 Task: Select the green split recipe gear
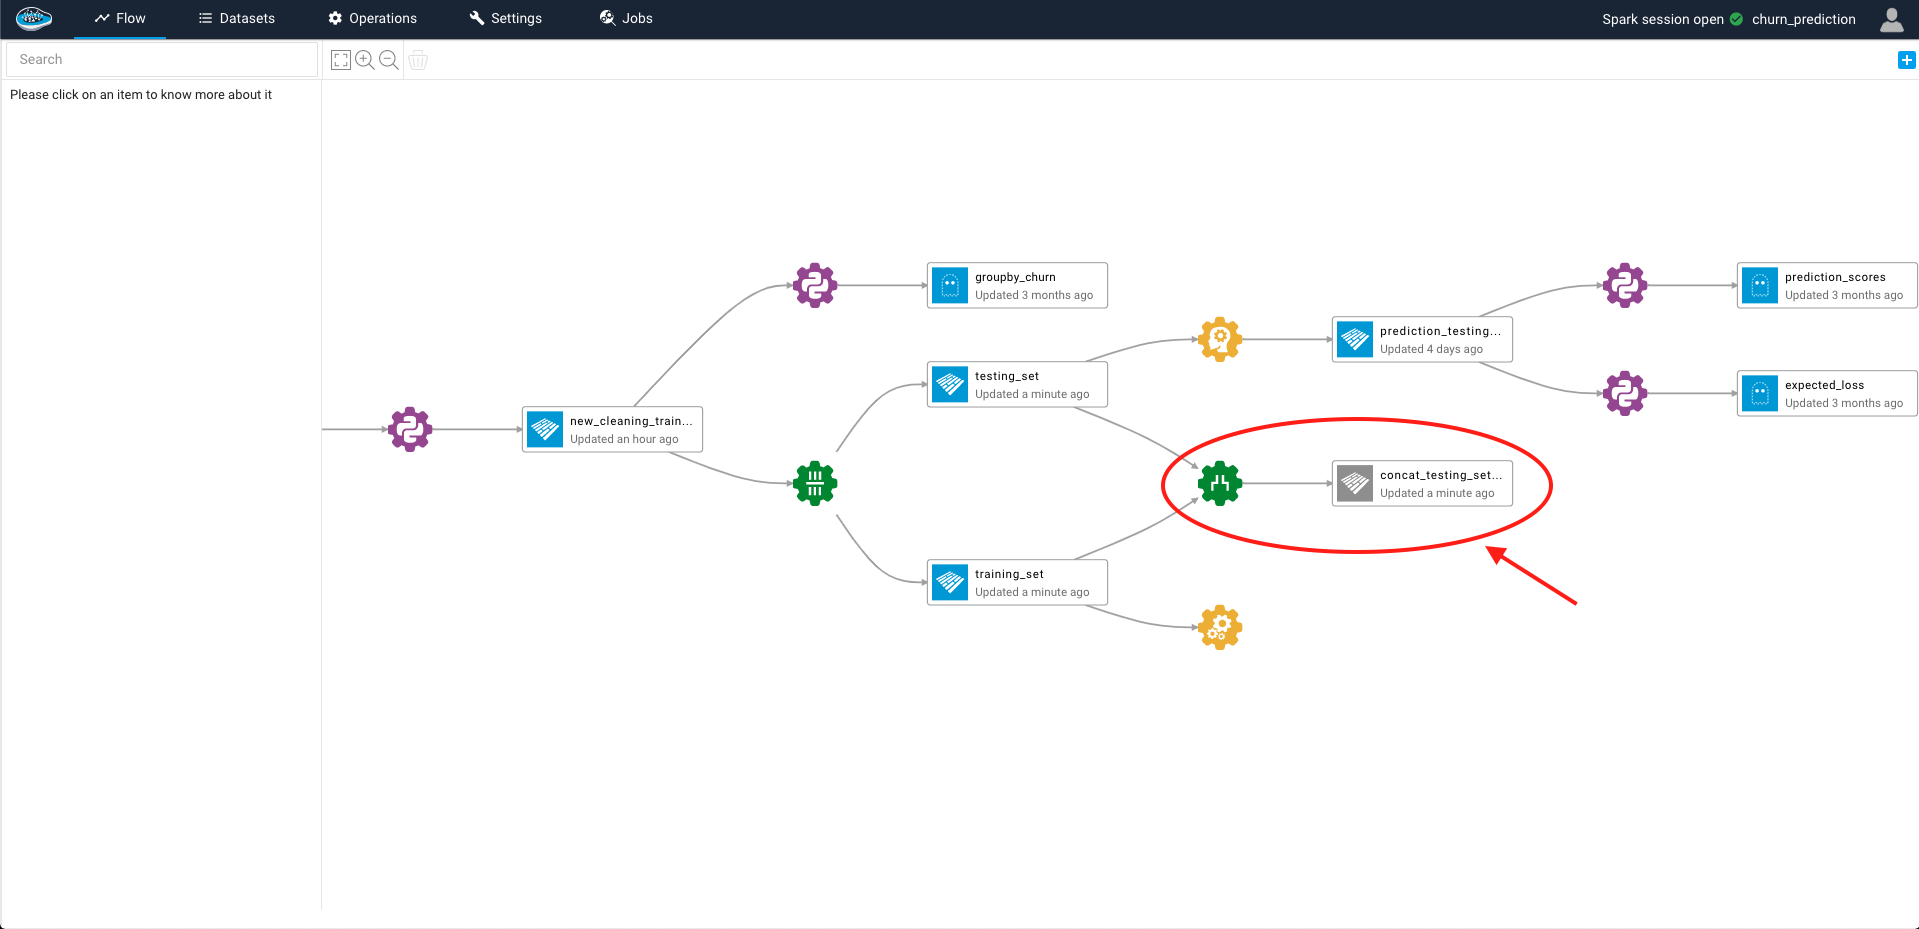click(x=815, y=484)
